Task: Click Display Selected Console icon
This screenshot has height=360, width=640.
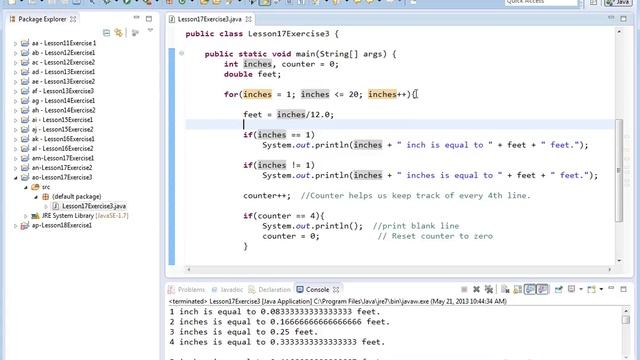Action: [572, 289]
